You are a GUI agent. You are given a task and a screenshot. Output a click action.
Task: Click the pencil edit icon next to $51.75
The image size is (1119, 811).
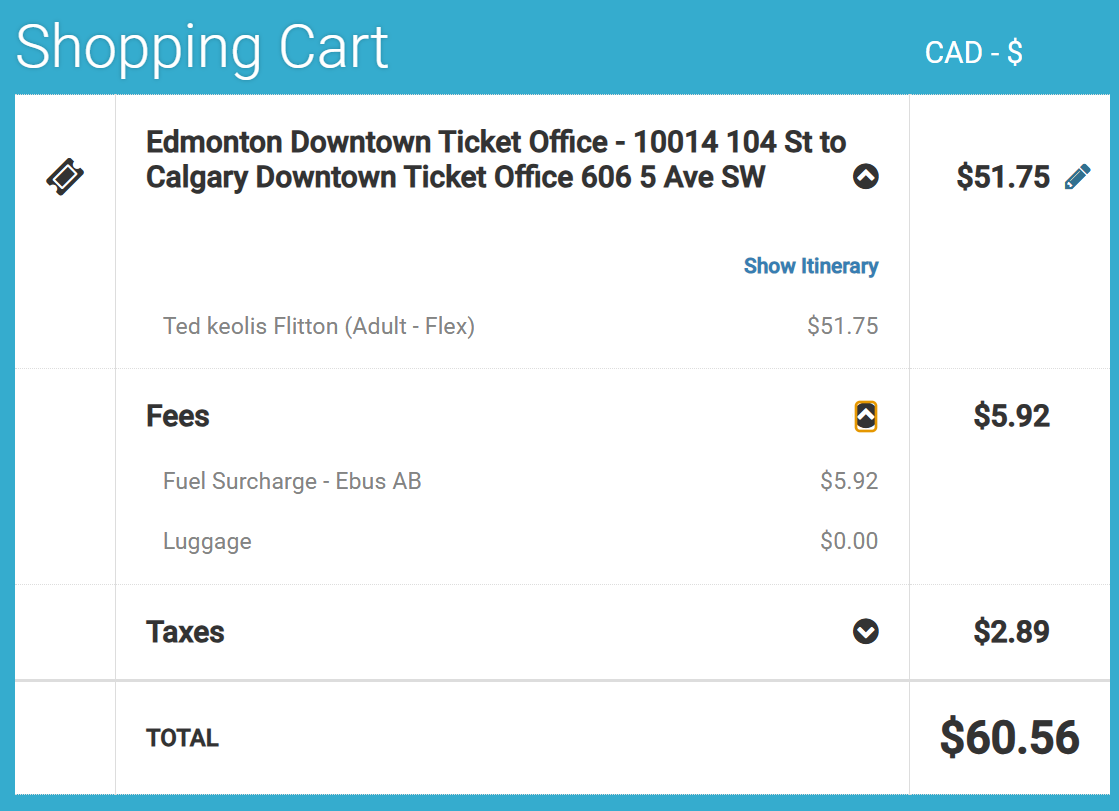coord(1078,178)
